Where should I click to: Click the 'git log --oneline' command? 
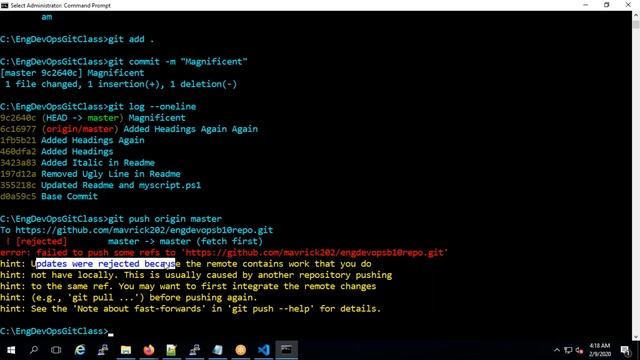152,107
